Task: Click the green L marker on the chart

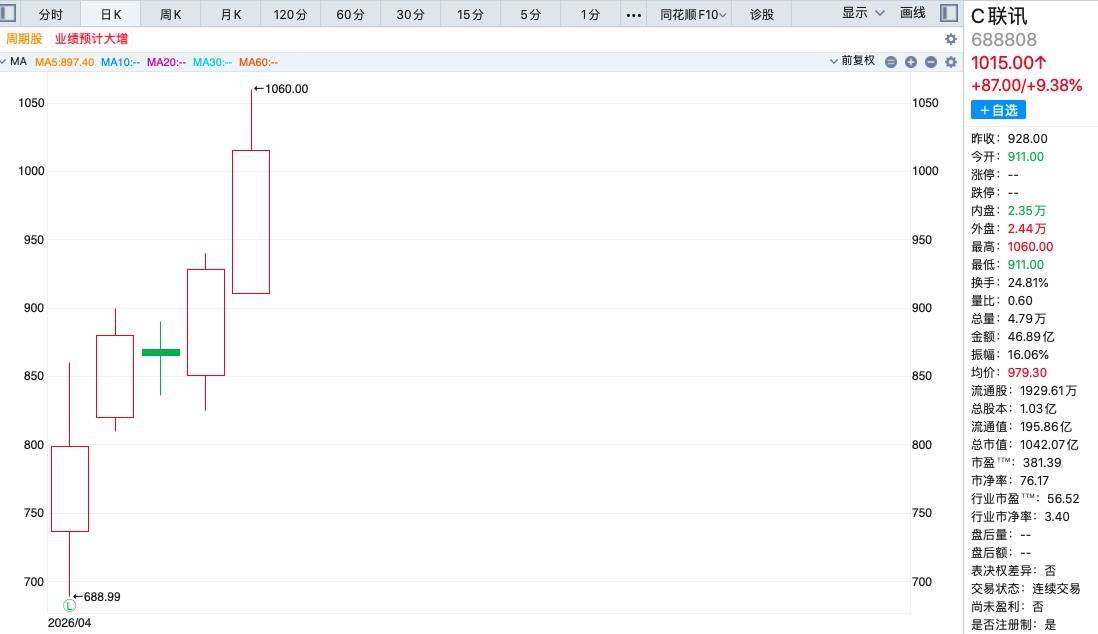Action: (70, 605)
